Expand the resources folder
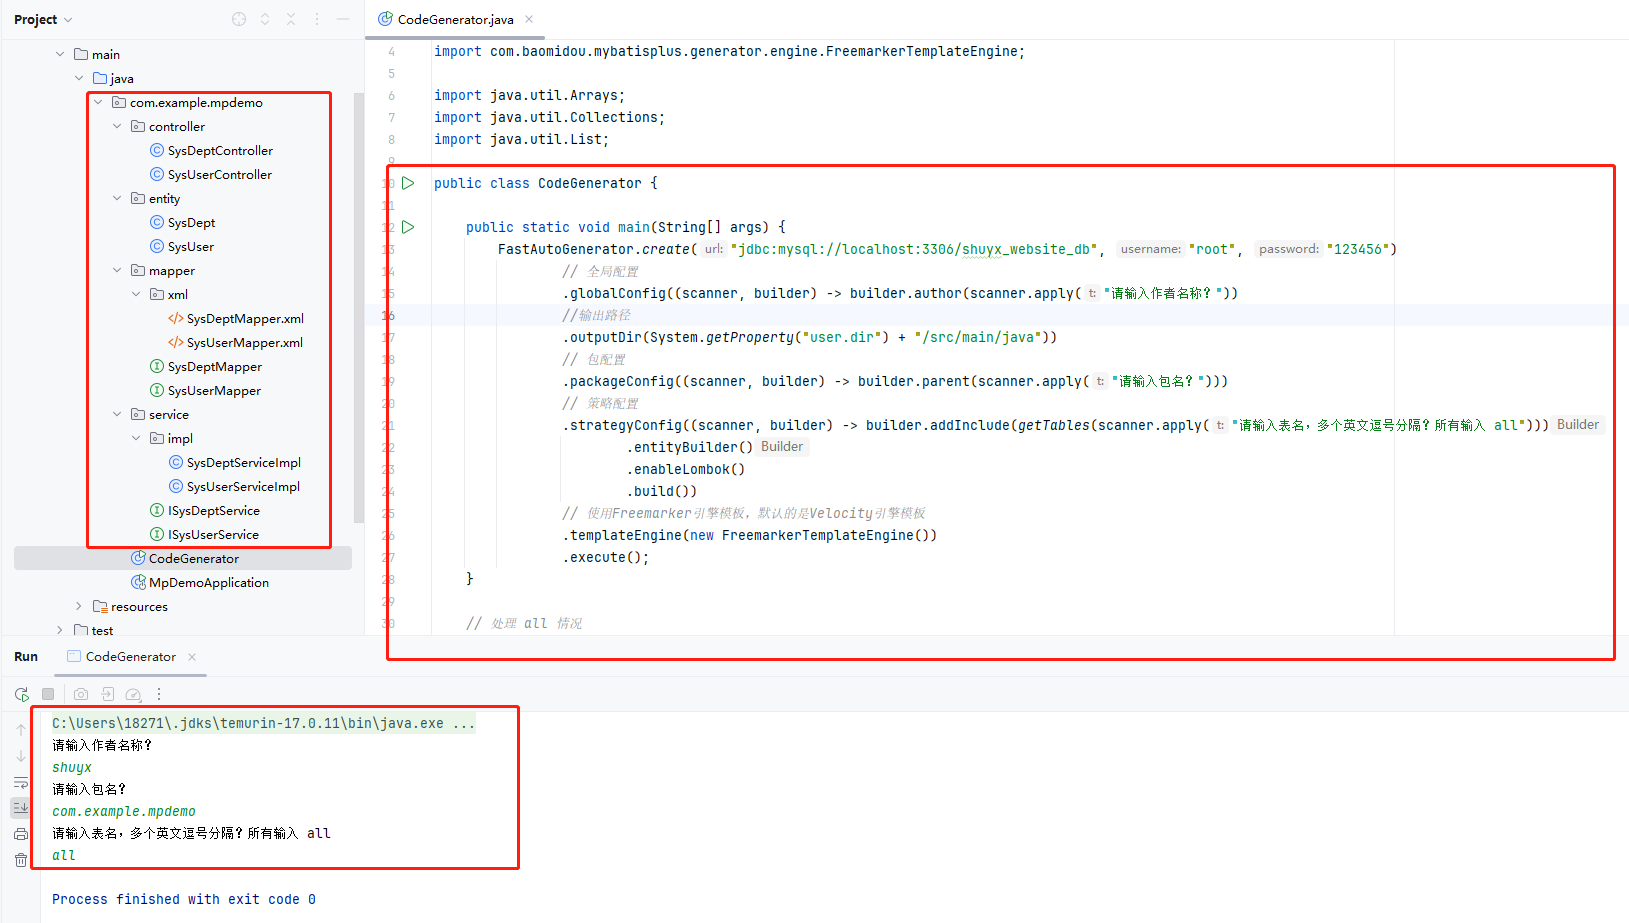The width and height of the screenshot is (1629, 923). pyautogui.click(x=79, y=607)
